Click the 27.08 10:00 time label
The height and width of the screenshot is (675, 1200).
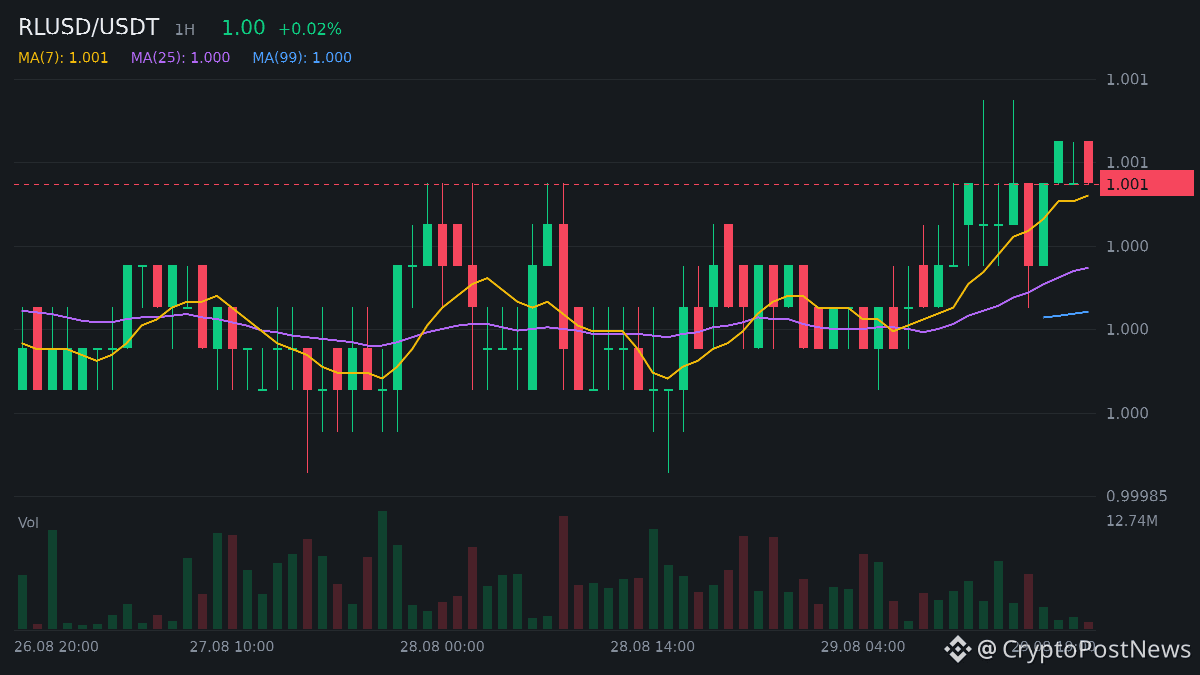point(231,647)
